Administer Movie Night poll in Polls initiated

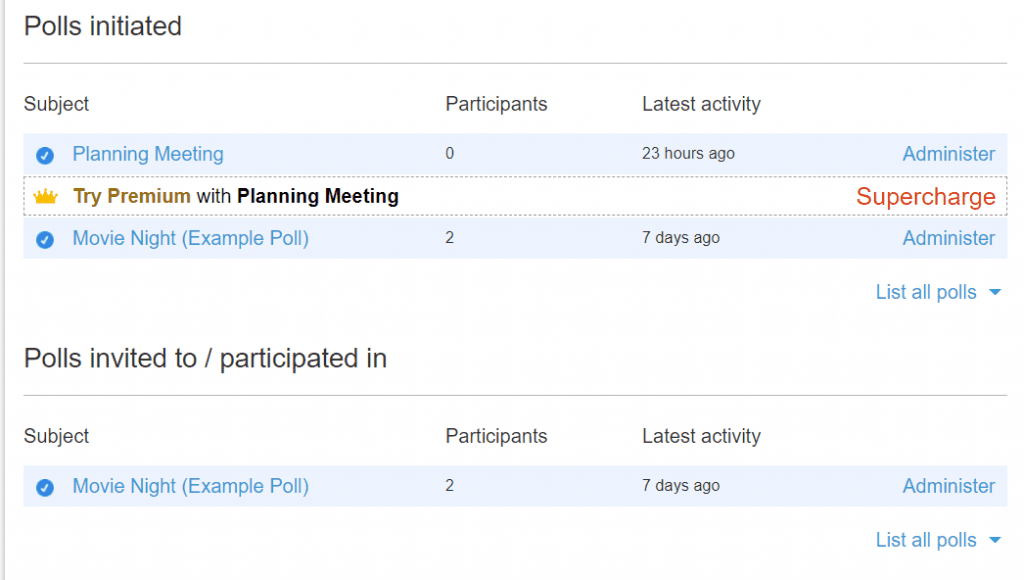click(949, 238)
